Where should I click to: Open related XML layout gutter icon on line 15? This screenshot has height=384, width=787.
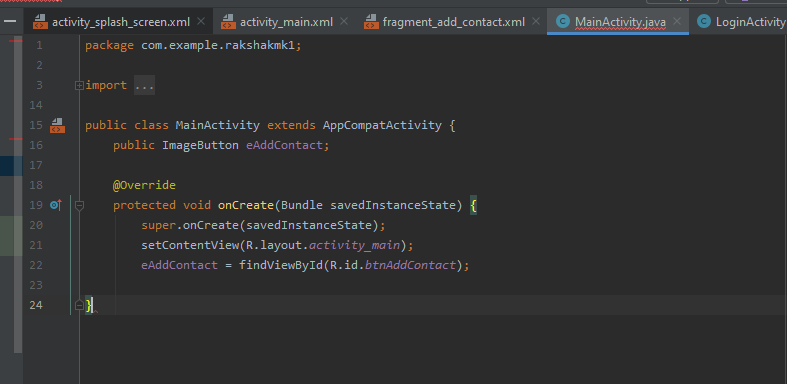pyautogui.click(x=57, y=125)
